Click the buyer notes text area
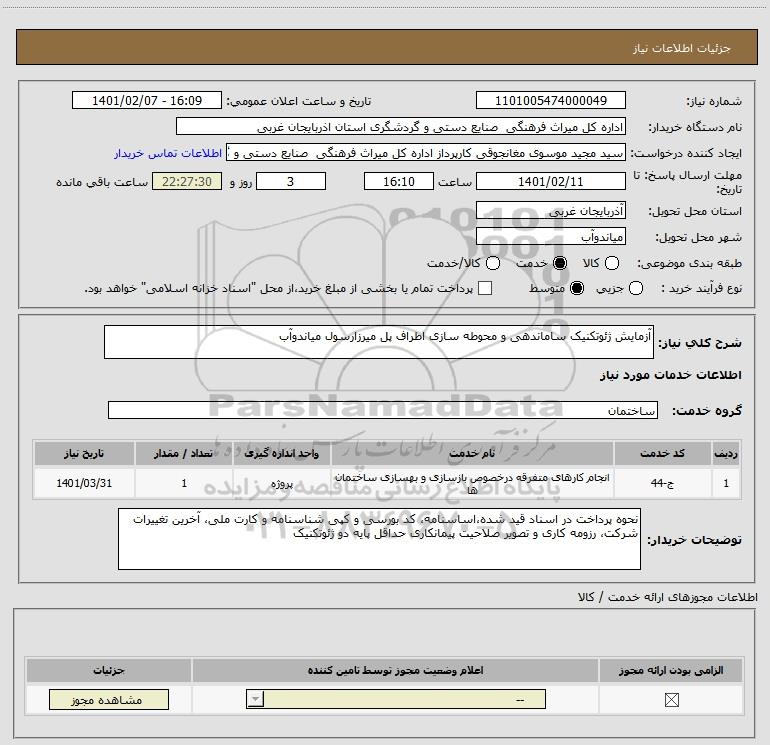770x745 pixels. click(379, 539)
